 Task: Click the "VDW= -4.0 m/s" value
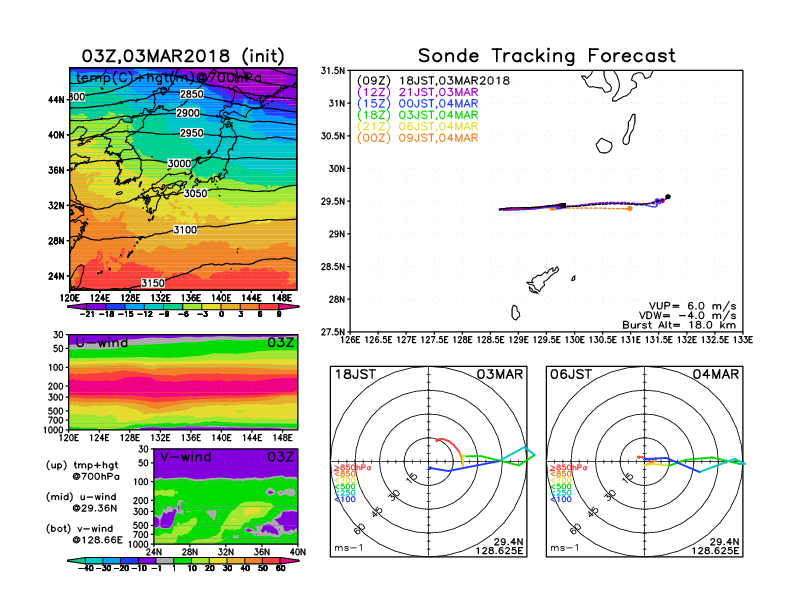point(687,316)
